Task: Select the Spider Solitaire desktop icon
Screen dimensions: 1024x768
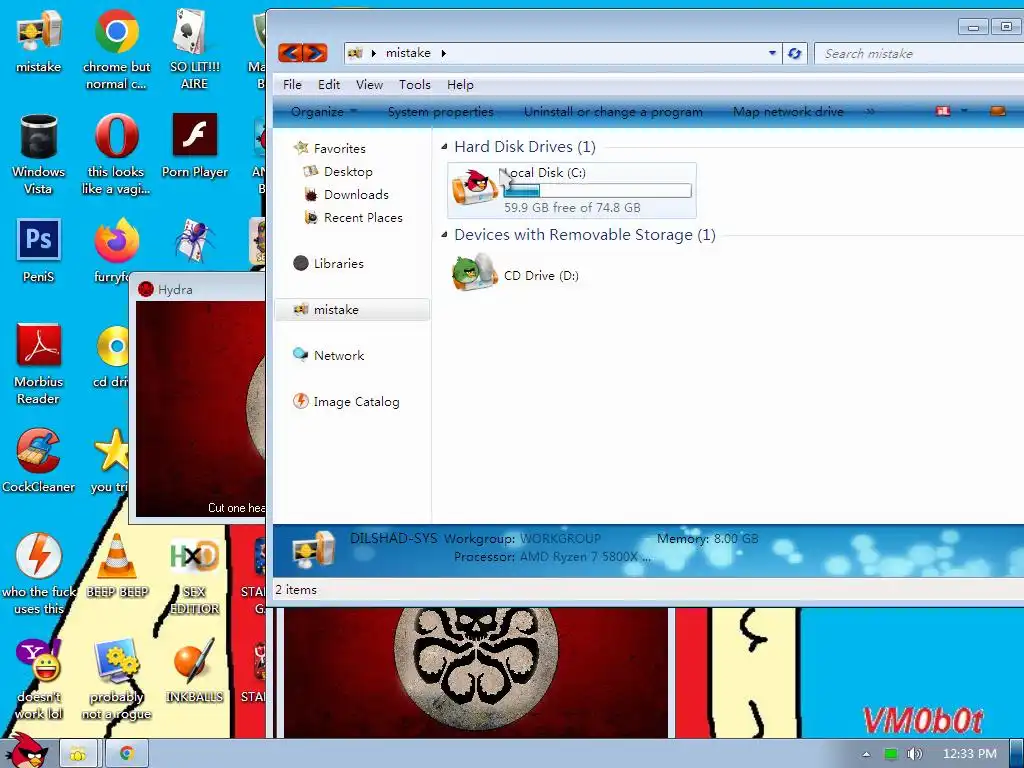Action: coord(194,241)
